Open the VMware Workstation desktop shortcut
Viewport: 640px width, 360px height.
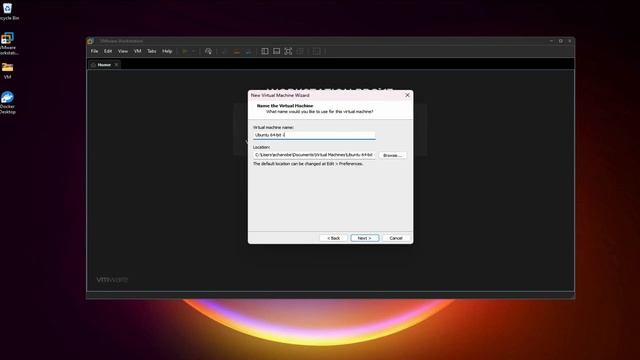pyautogui.click(x=7, y=43)
